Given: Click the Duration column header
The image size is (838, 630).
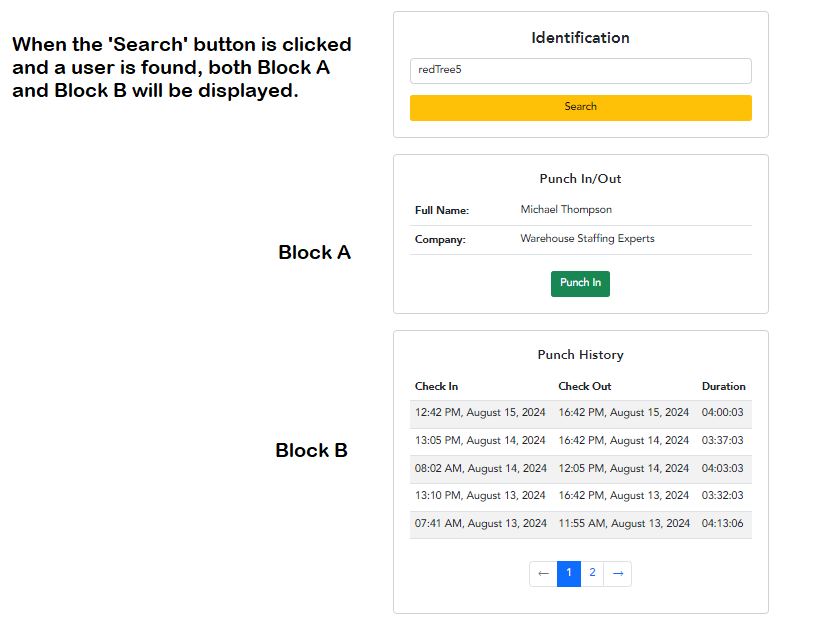Looking at the screenshot, I should 723,386.
